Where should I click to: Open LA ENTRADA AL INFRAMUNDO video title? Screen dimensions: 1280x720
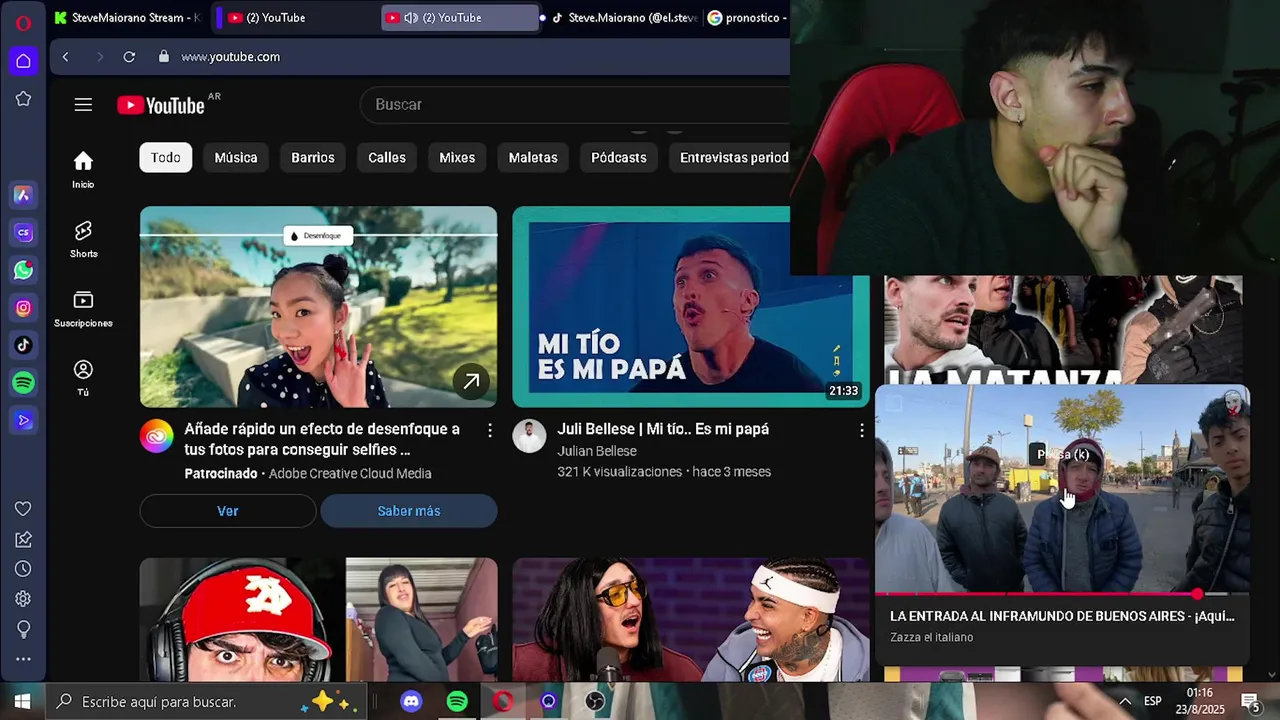[1062, 616]
